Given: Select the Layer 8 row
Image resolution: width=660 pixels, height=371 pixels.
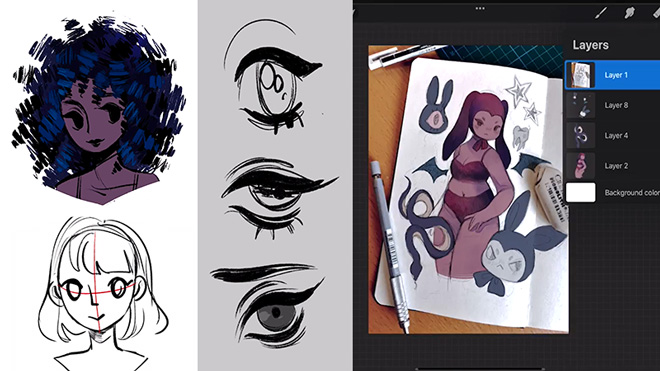Looking at the screenshot, I should pyautogui.click(x=612, y=105).
